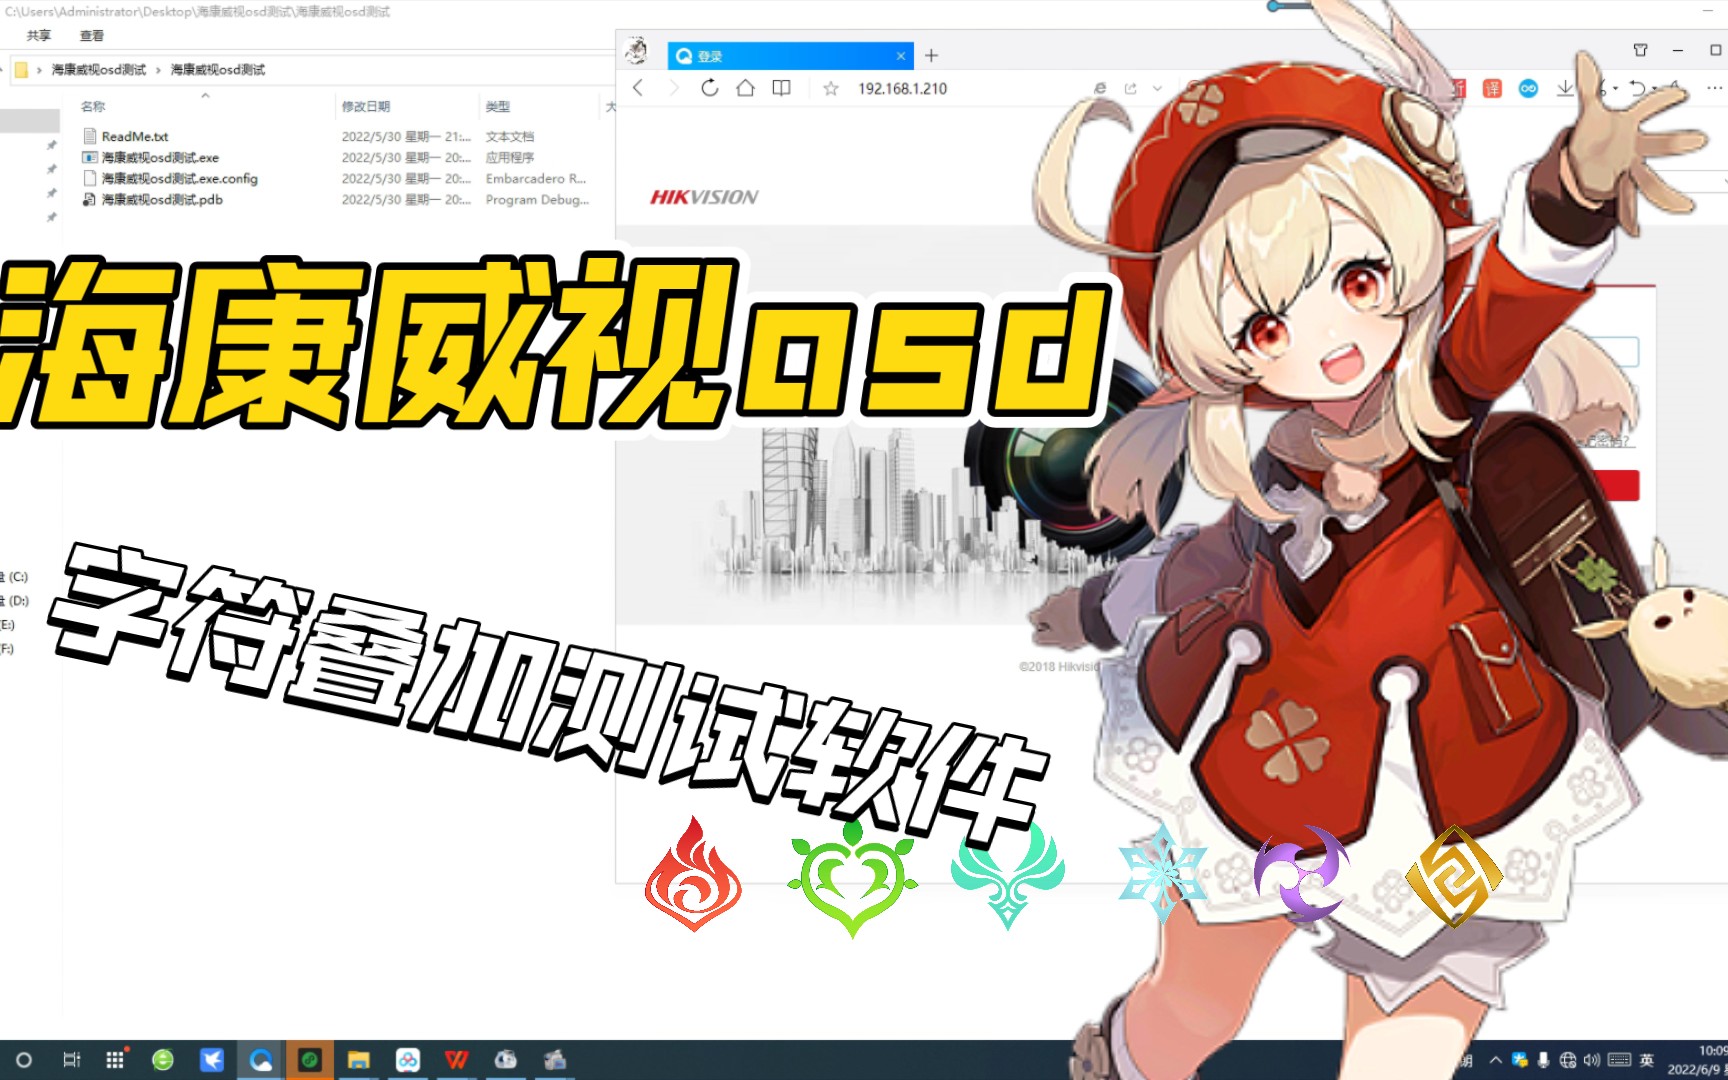Click first 海康威视osd测试 breadcrumb folder
Viewport: 1728px width, 1080px height.
coord(99,69)
